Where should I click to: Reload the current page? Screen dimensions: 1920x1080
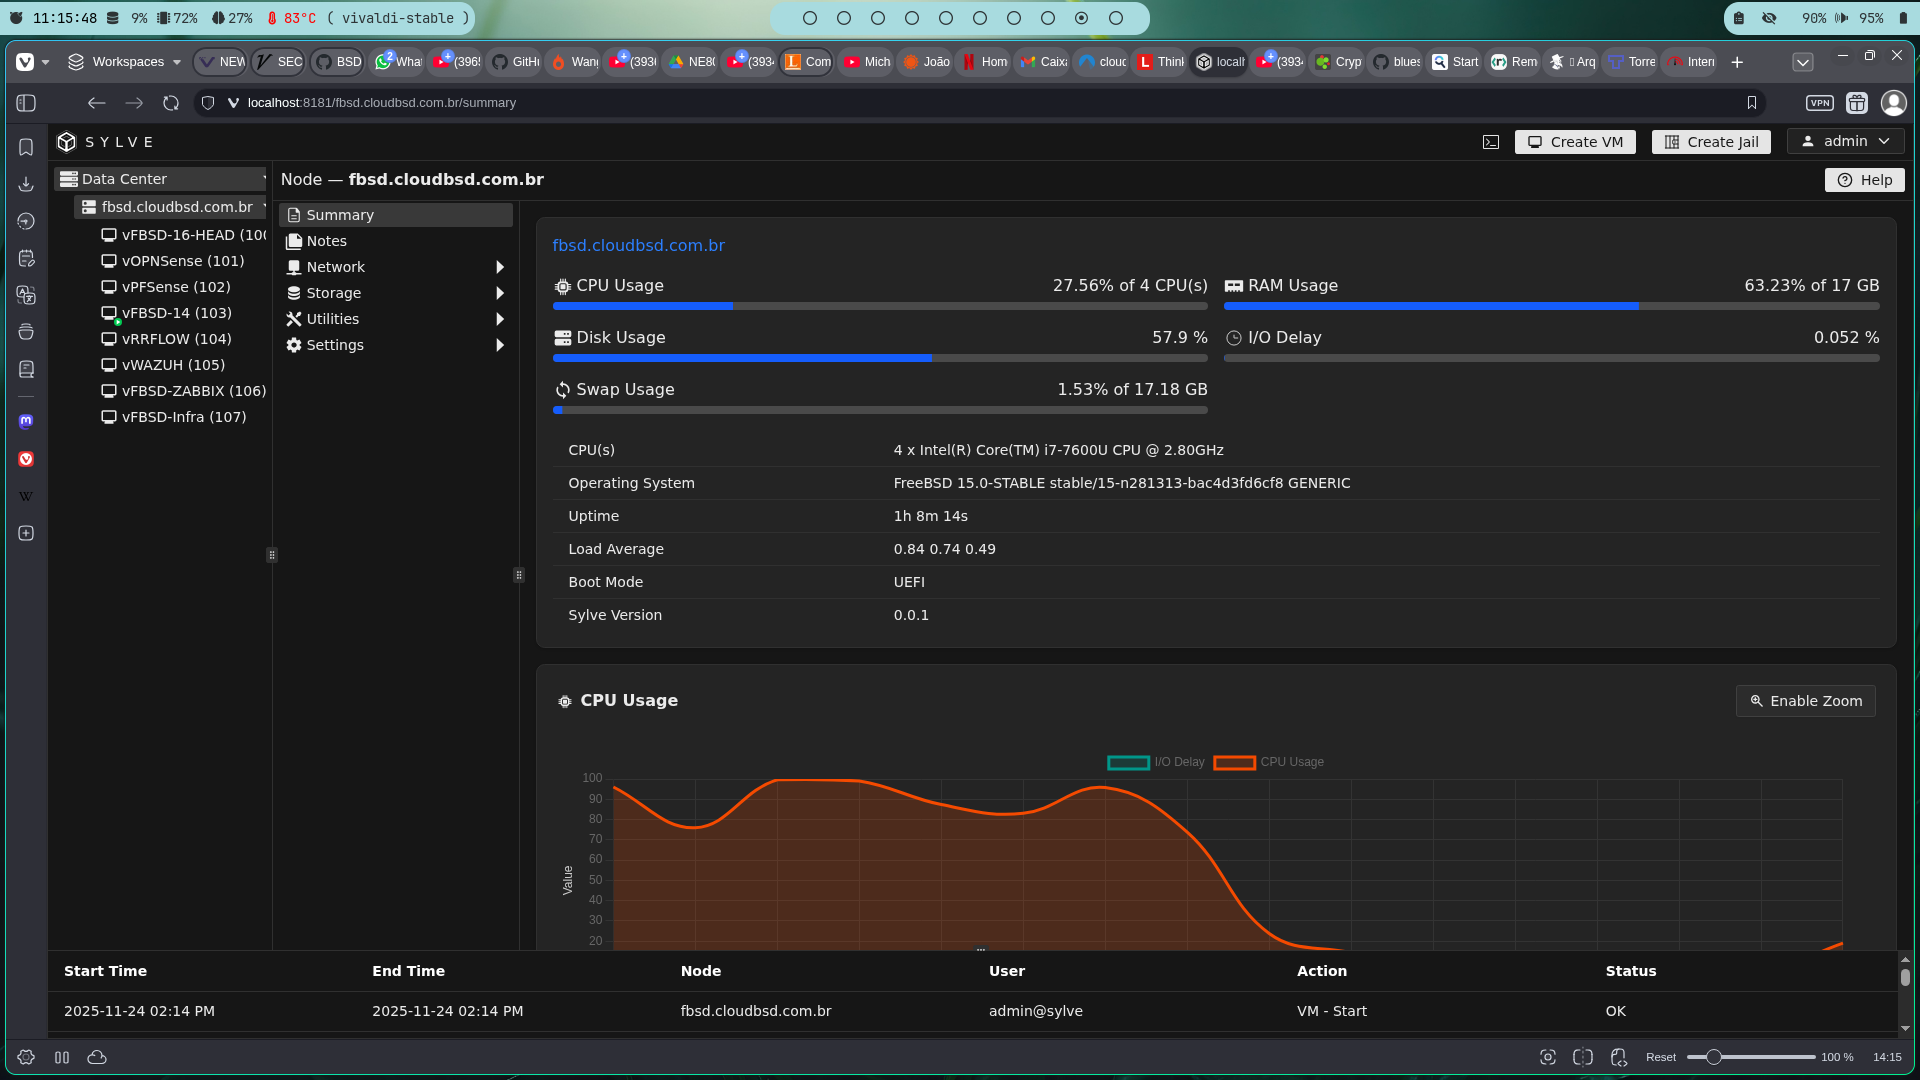pos(171,103)
